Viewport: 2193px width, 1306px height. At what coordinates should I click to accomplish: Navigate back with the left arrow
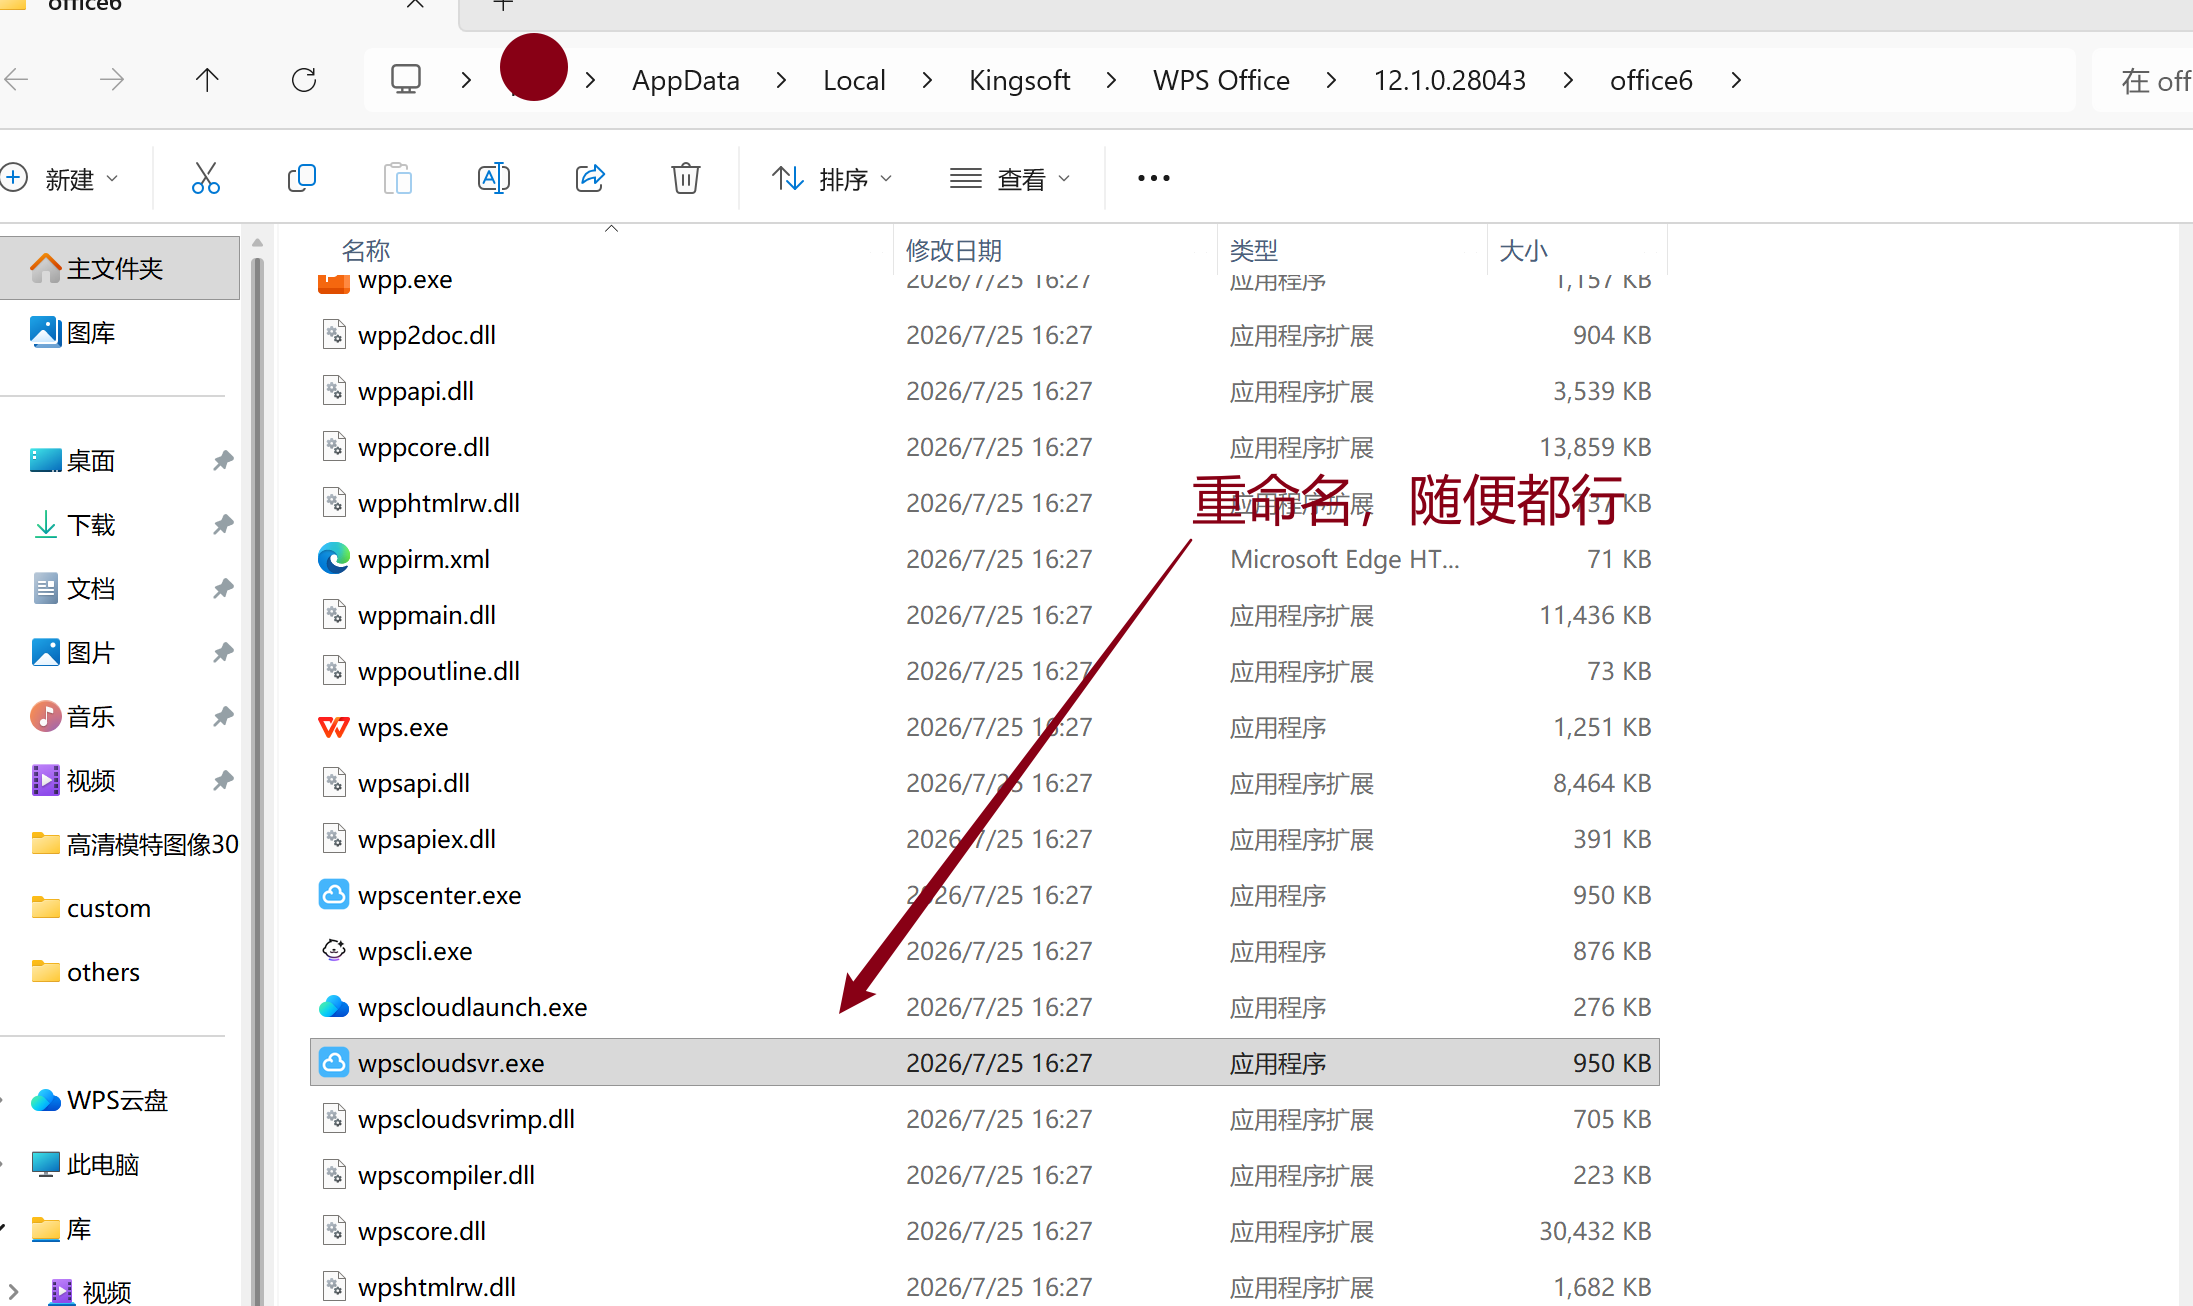point(17,80)
